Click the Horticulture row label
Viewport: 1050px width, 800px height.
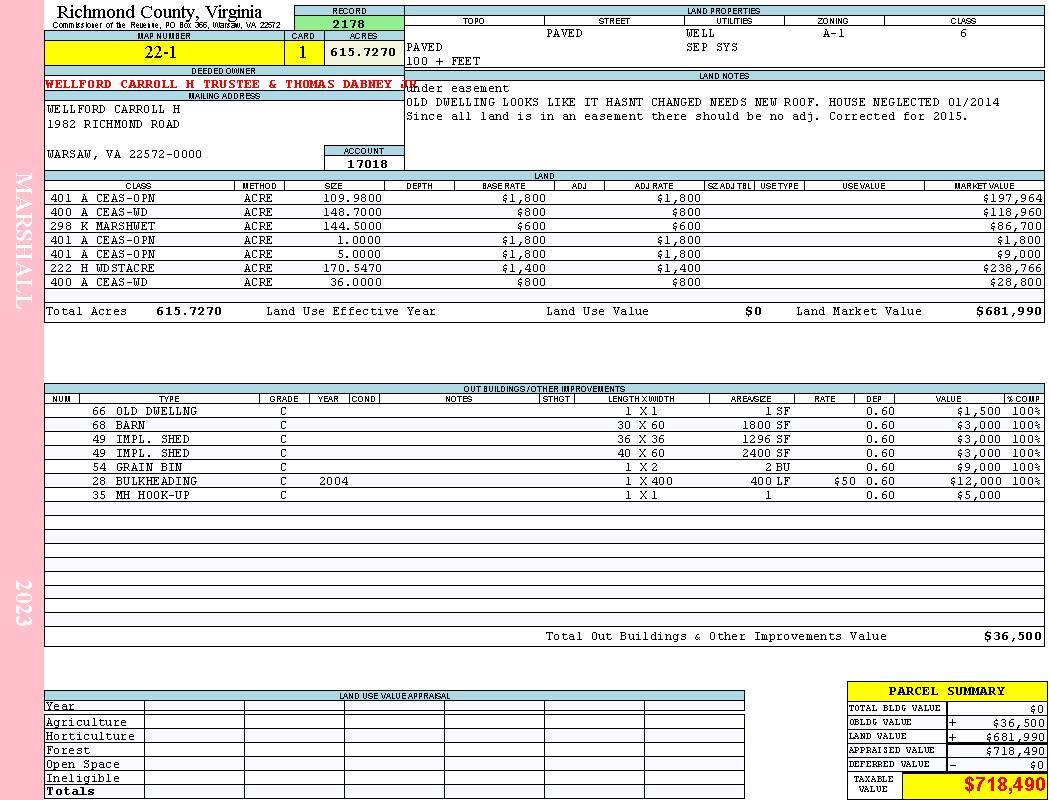(x=90, y=736)
